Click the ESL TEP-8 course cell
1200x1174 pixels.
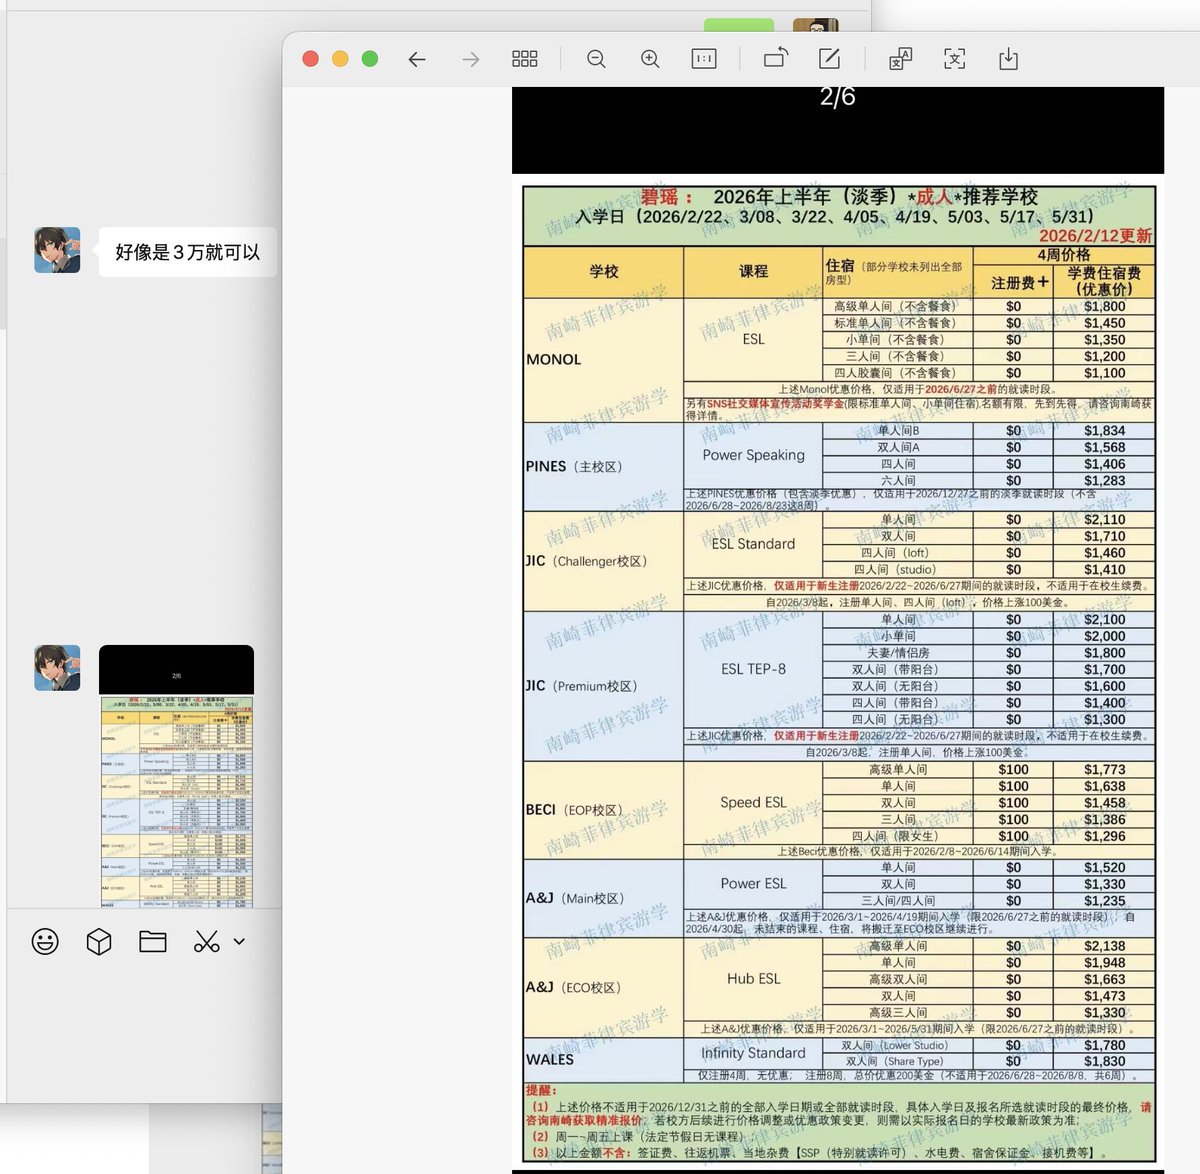753,669
